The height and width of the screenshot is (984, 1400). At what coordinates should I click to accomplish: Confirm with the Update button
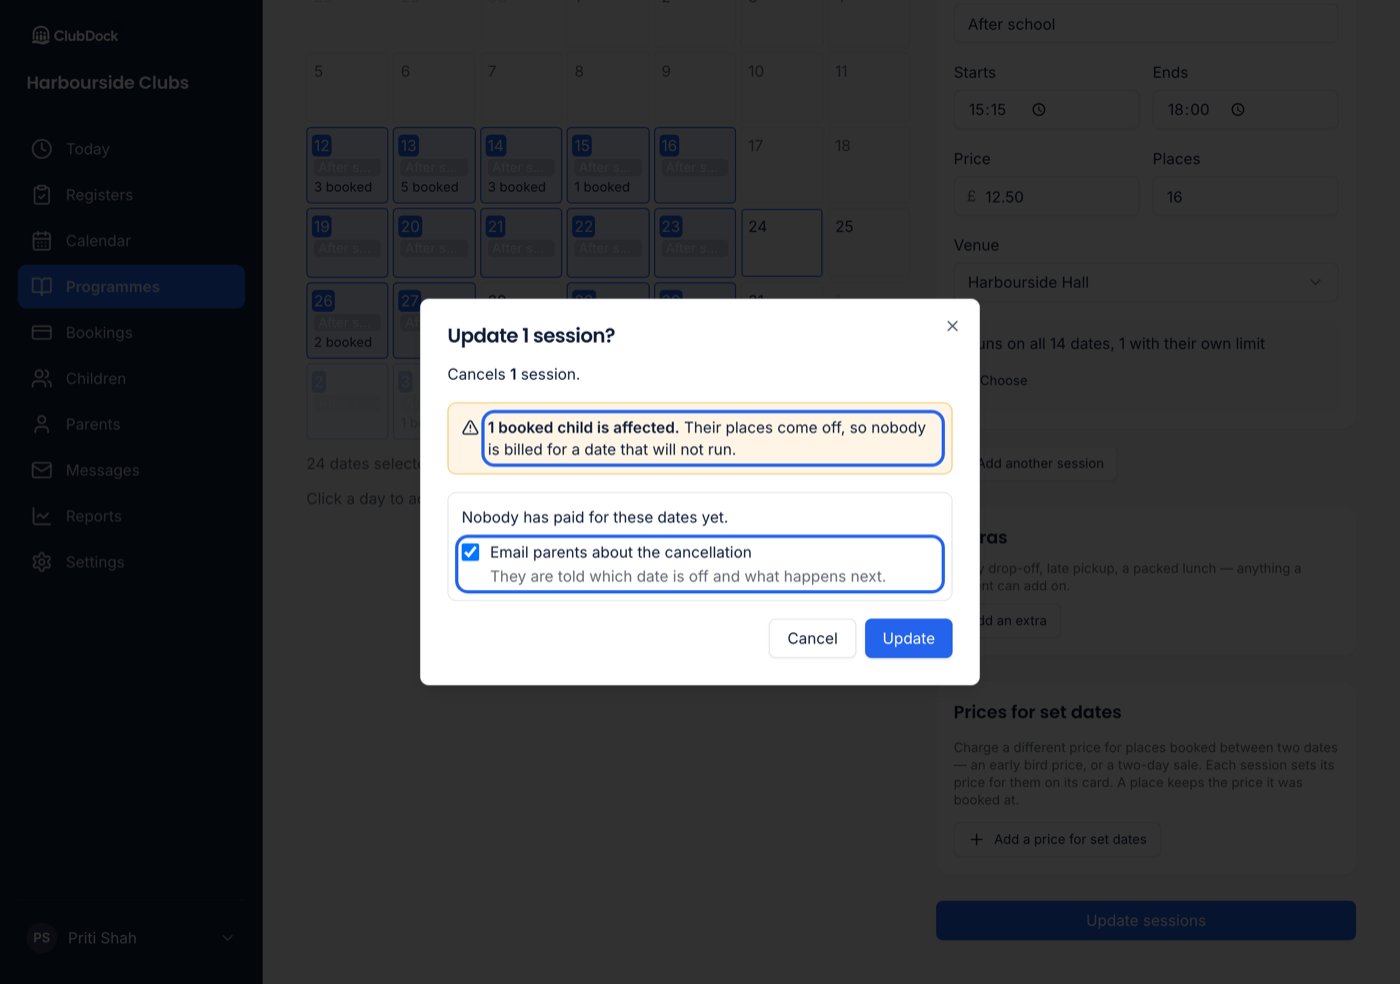[x=908, y=638]
